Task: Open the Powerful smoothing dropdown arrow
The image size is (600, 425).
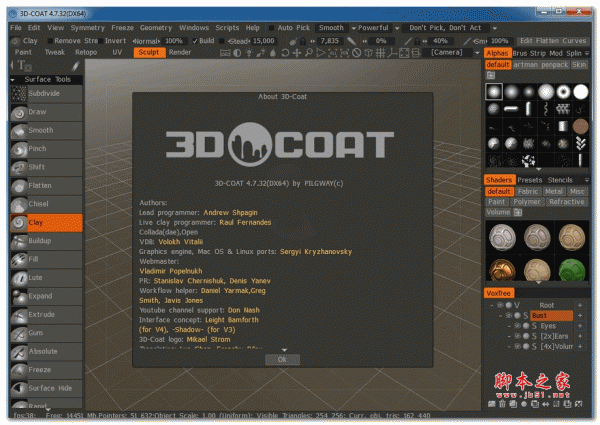Action: [x=397, y=28]
